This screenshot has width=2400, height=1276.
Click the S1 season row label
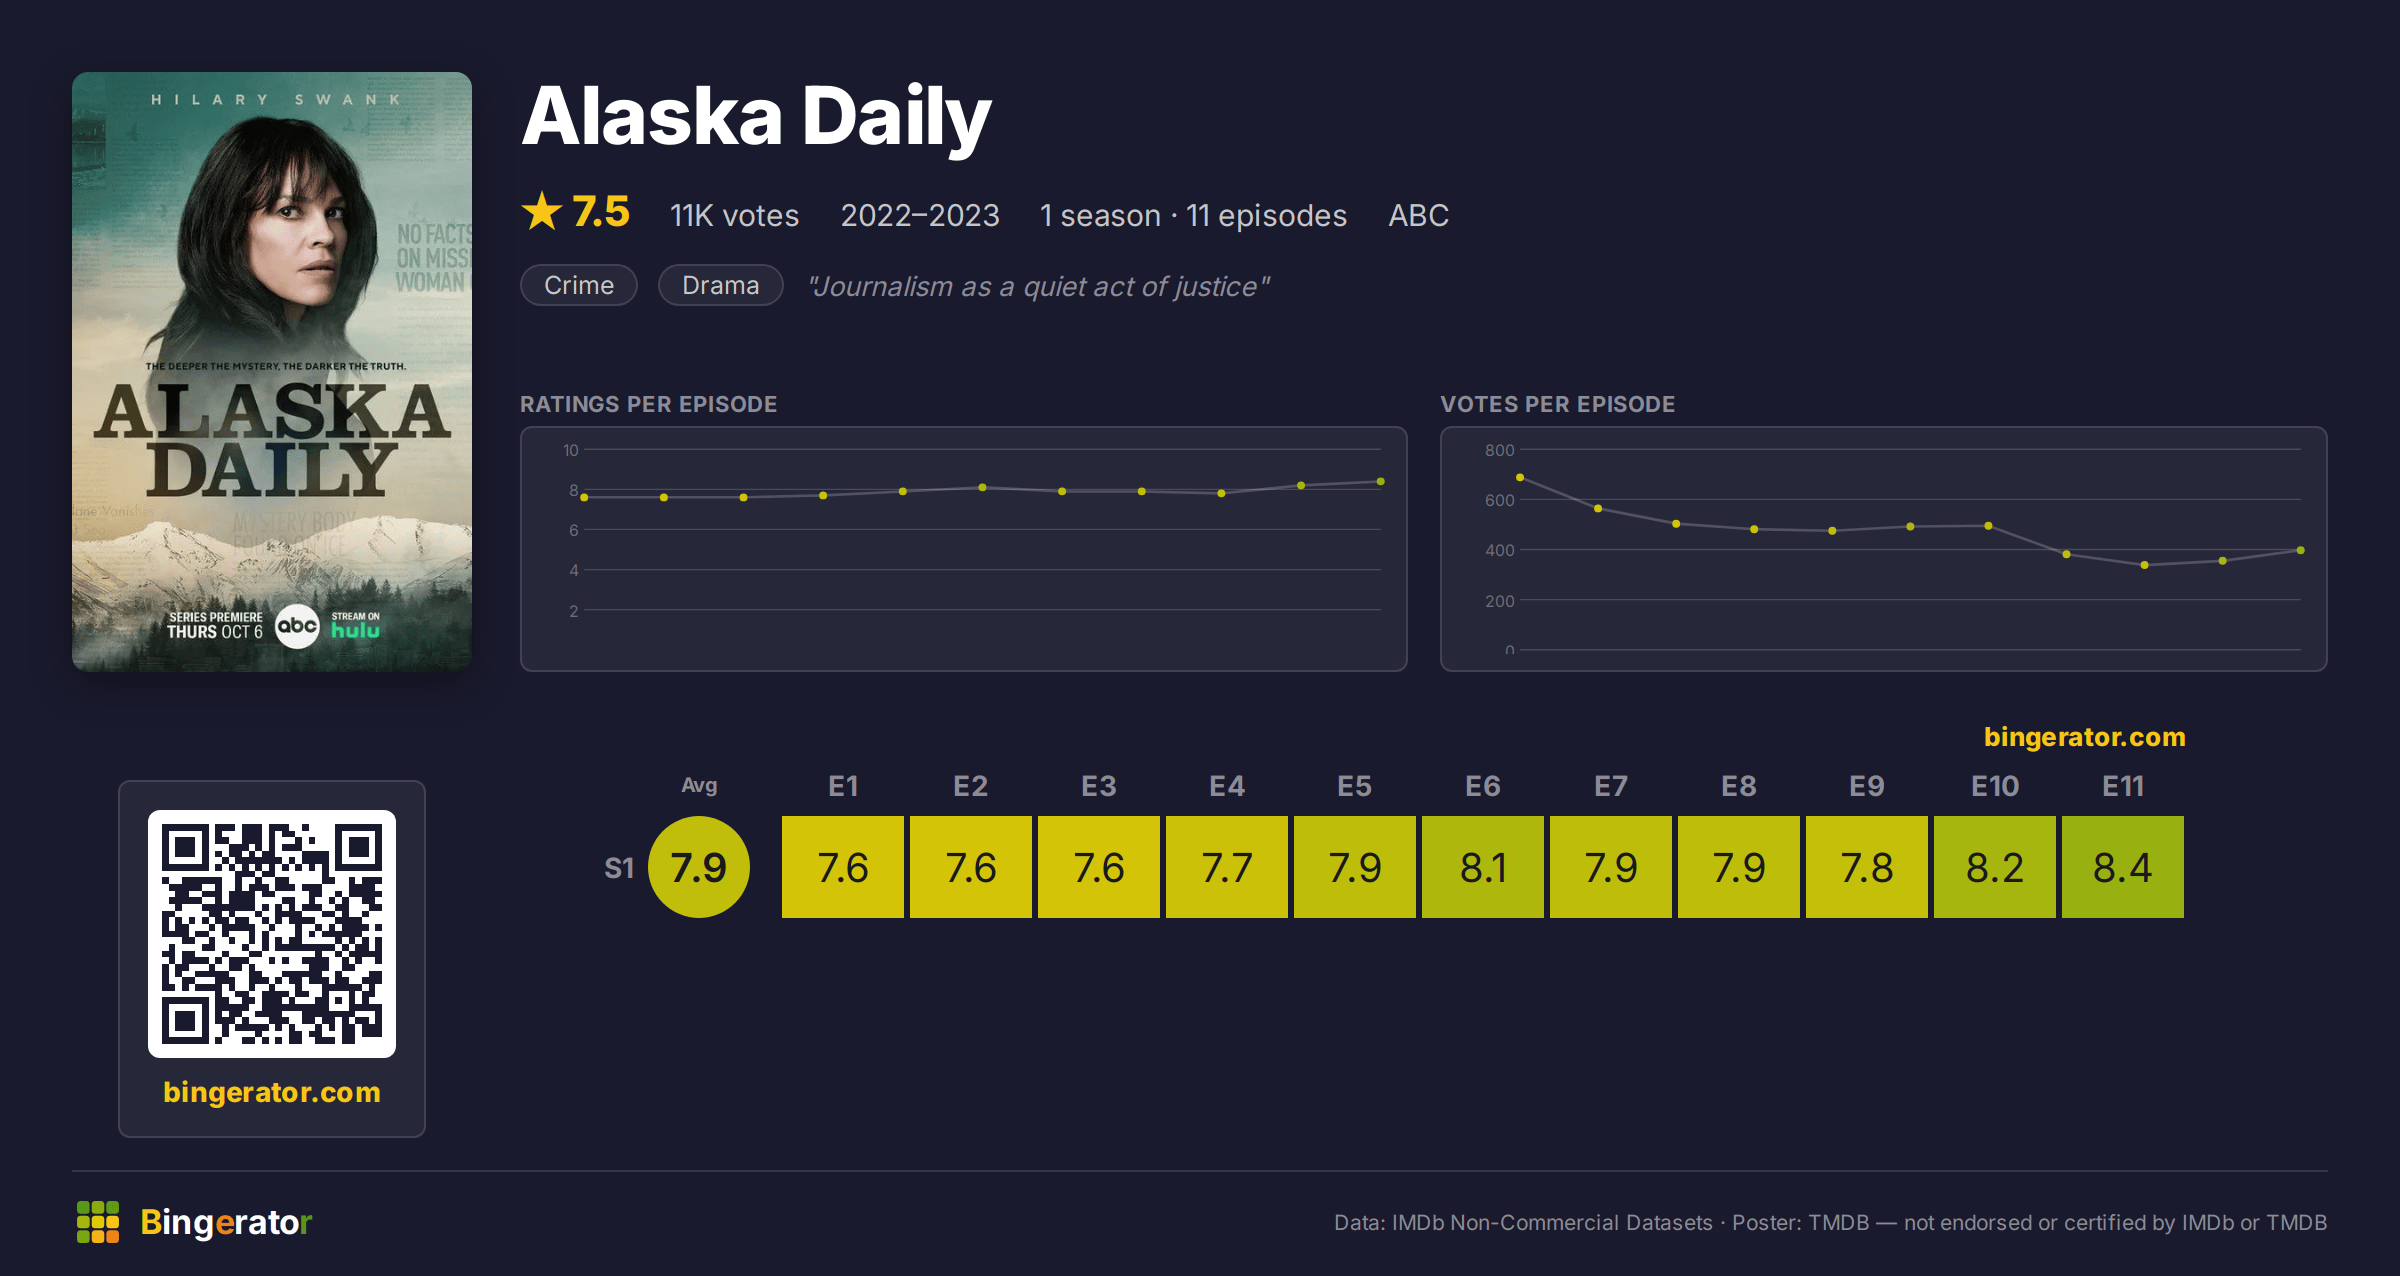pyautogui.click(x=619, y=868)
